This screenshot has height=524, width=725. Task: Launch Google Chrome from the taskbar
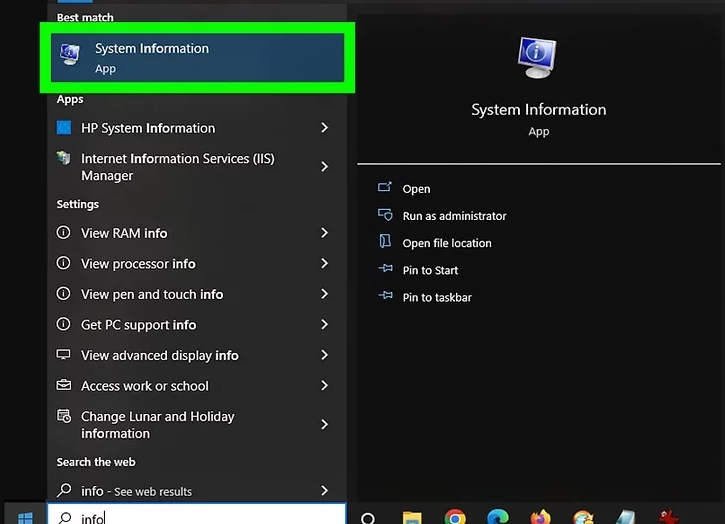tap(455, 517)
